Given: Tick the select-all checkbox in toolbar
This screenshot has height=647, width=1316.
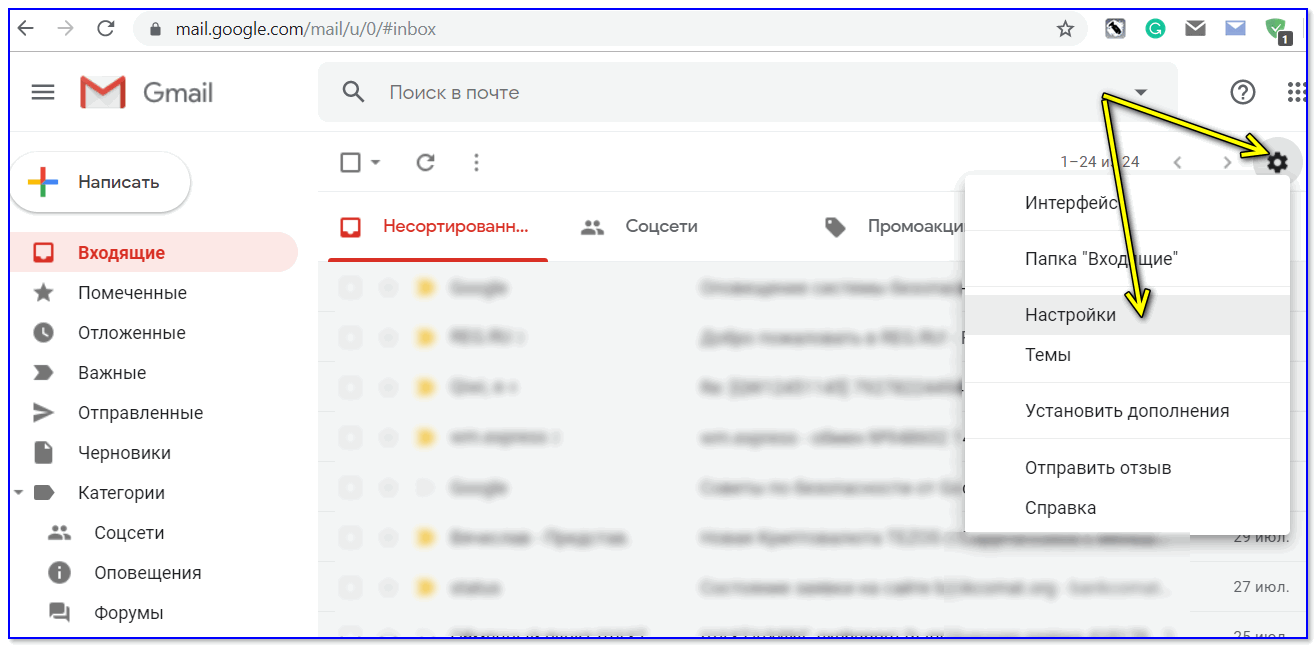Looking at the screenshot, I should pos(351,162).
